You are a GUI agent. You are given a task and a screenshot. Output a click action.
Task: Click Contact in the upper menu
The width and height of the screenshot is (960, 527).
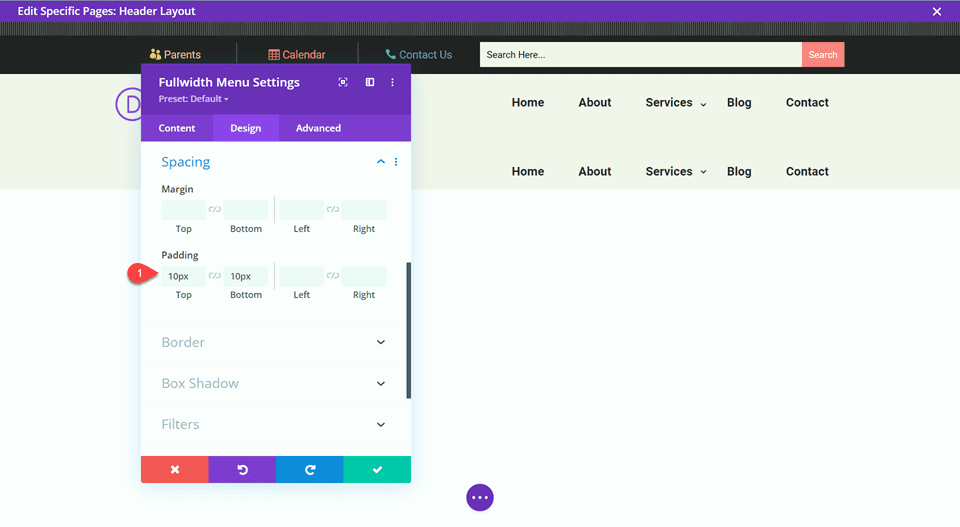coord(807,103)
